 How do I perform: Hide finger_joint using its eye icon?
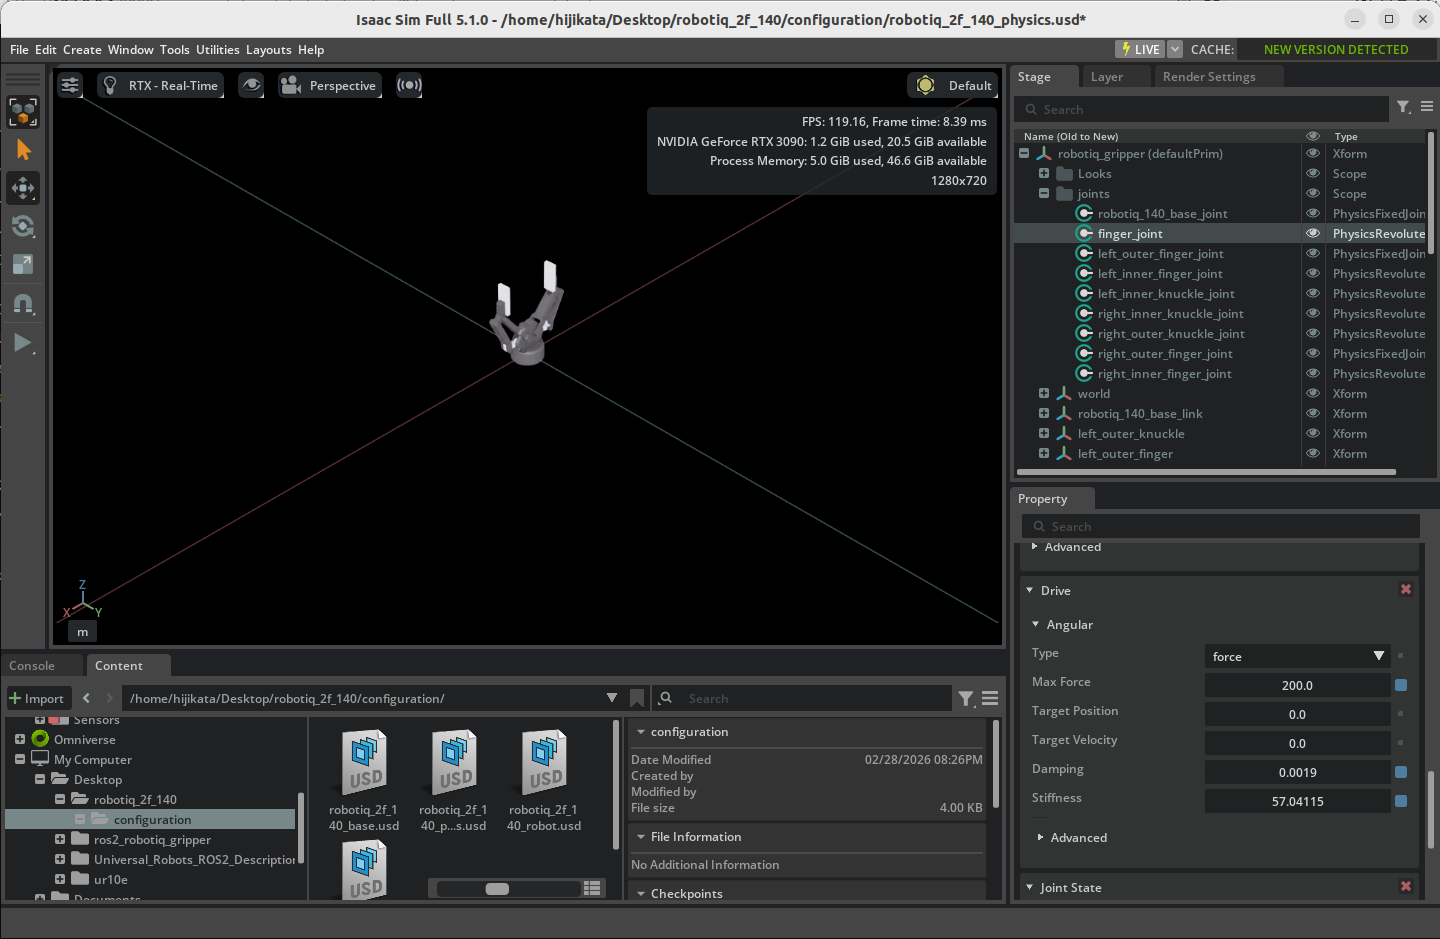pyautogui.click(x=1312, y=233)
